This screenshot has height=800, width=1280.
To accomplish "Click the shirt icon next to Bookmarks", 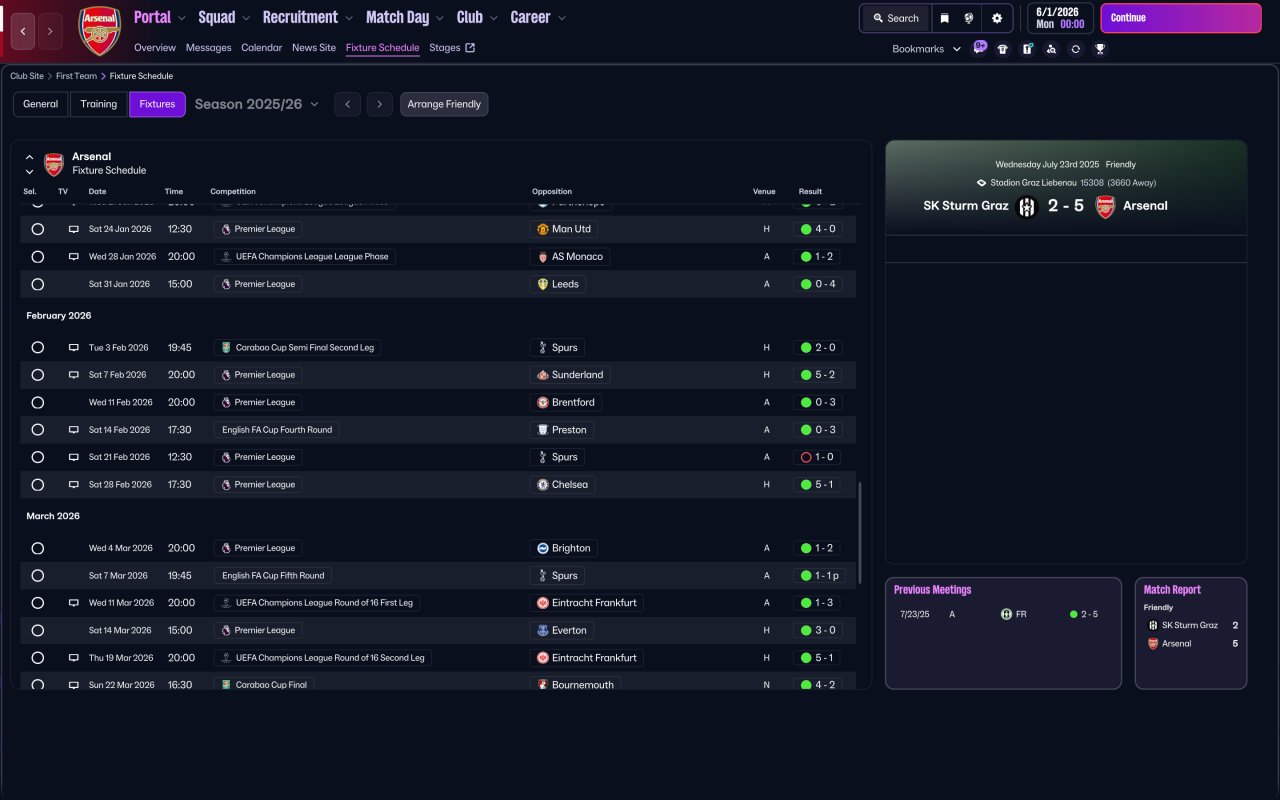I will pyautogui.click(x=1003, y=49).
